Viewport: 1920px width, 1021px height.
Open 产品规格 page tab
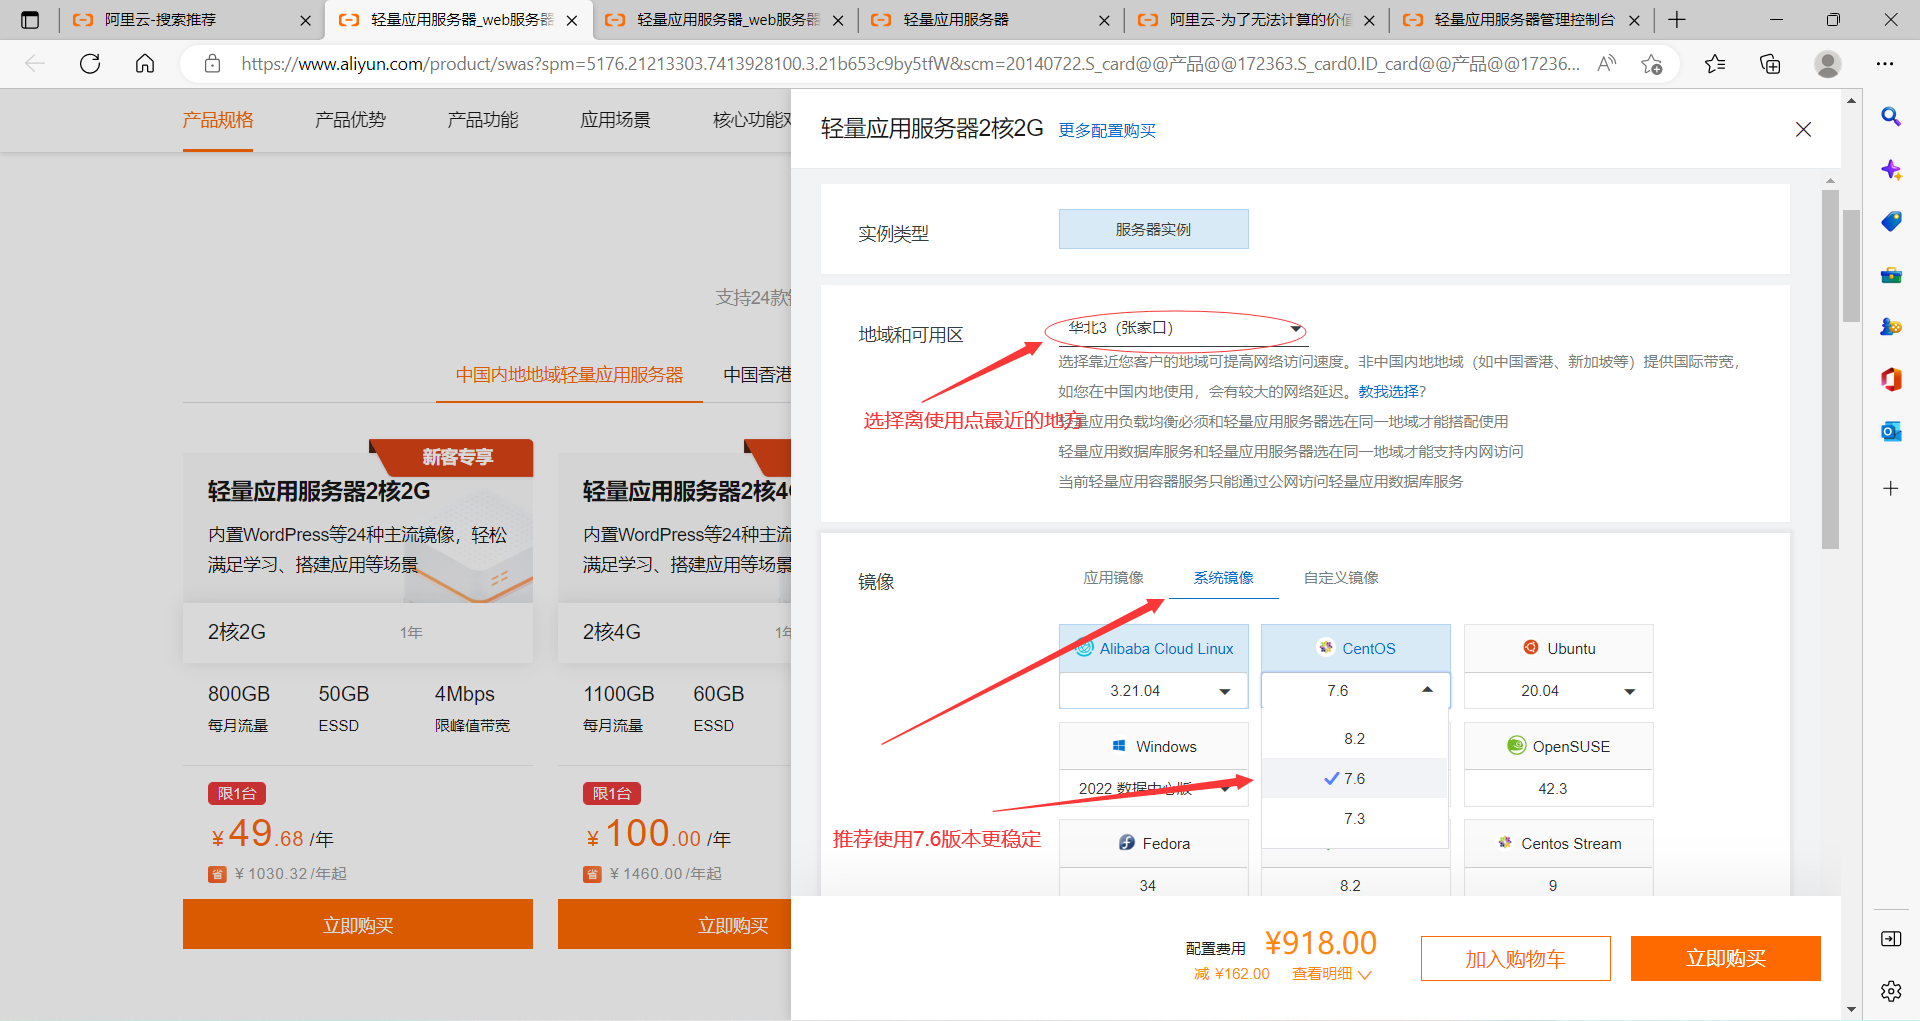tap(218, 120)
